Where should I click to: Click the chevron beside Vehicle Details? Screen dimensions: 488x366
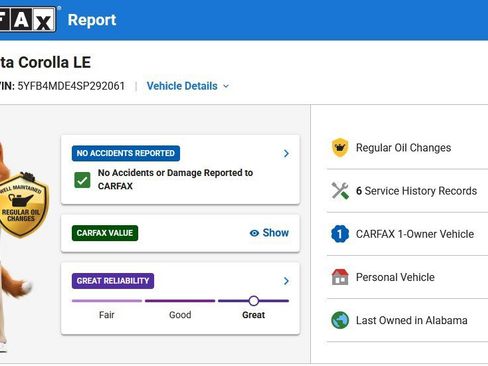point(226,86)
